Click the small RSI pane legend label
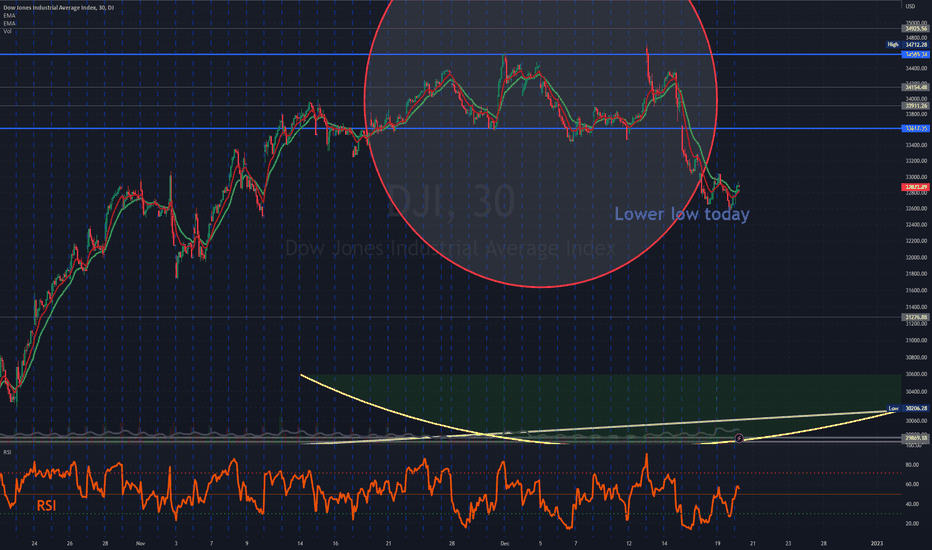Screen dimensions: 932x550 click(7, 452)
